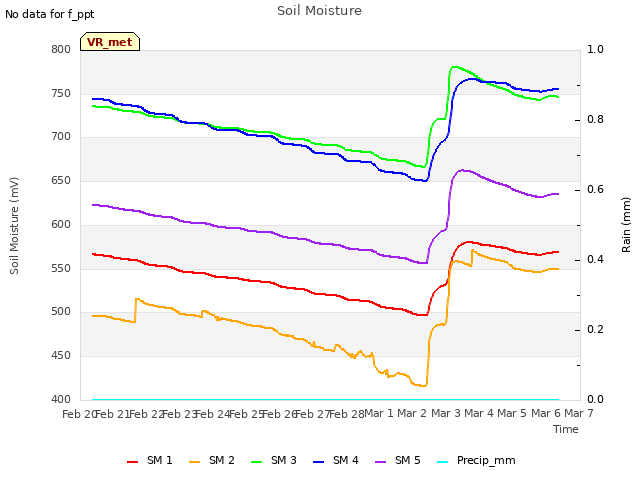Click the SM 3 green legend swatch
This screenshot has width=640, height=480.
click(x=256, y=462)
